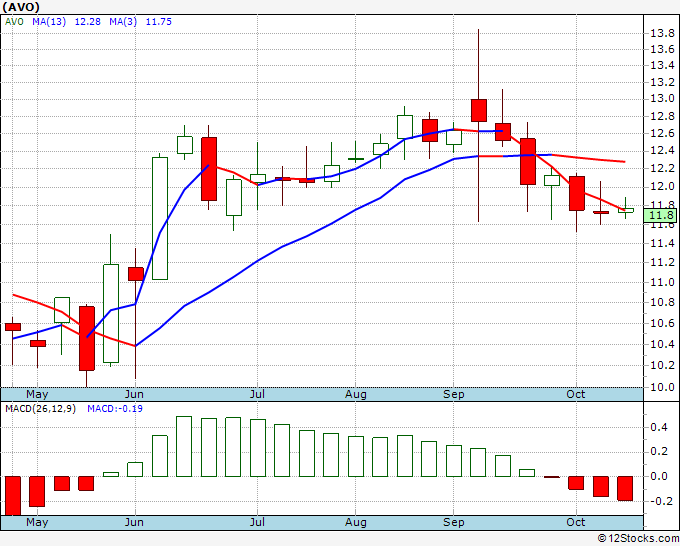The width and height of the screenshot is (680, 546).
Task: Click the 11.4 price axis label
Action: (662, 243)
